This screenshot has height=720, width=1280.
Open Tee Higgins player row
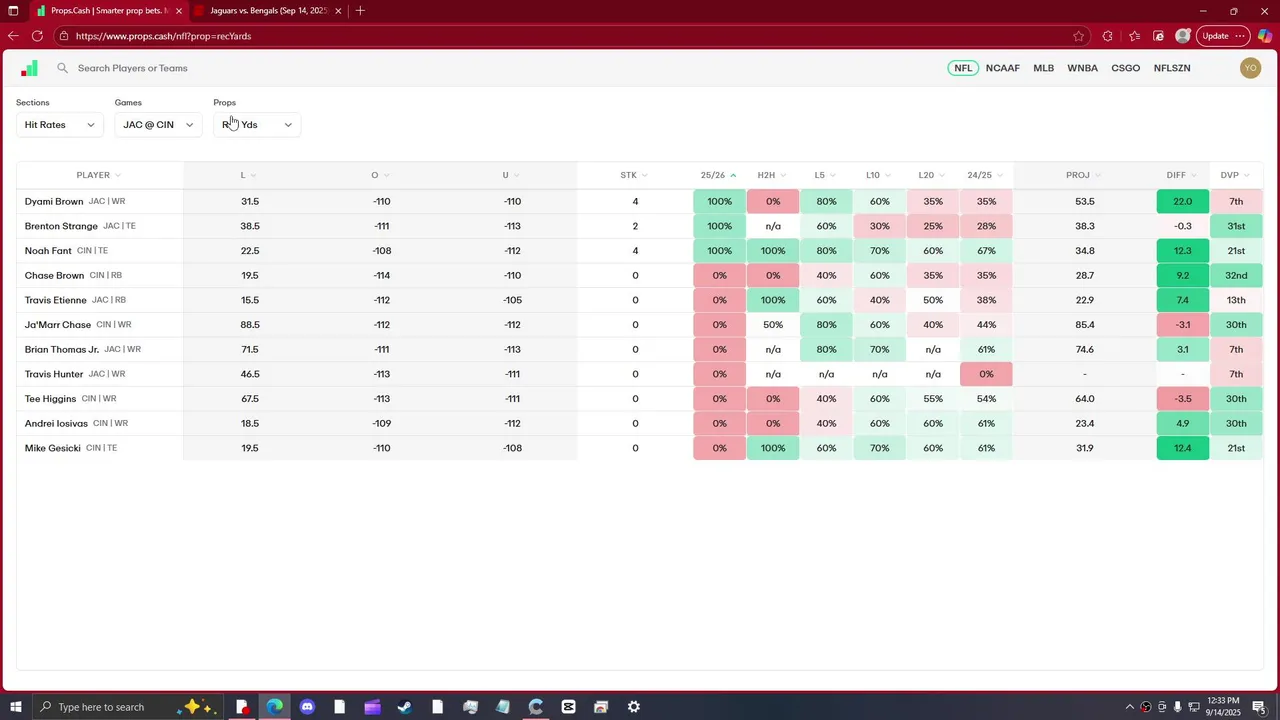[x=640, y=399]
